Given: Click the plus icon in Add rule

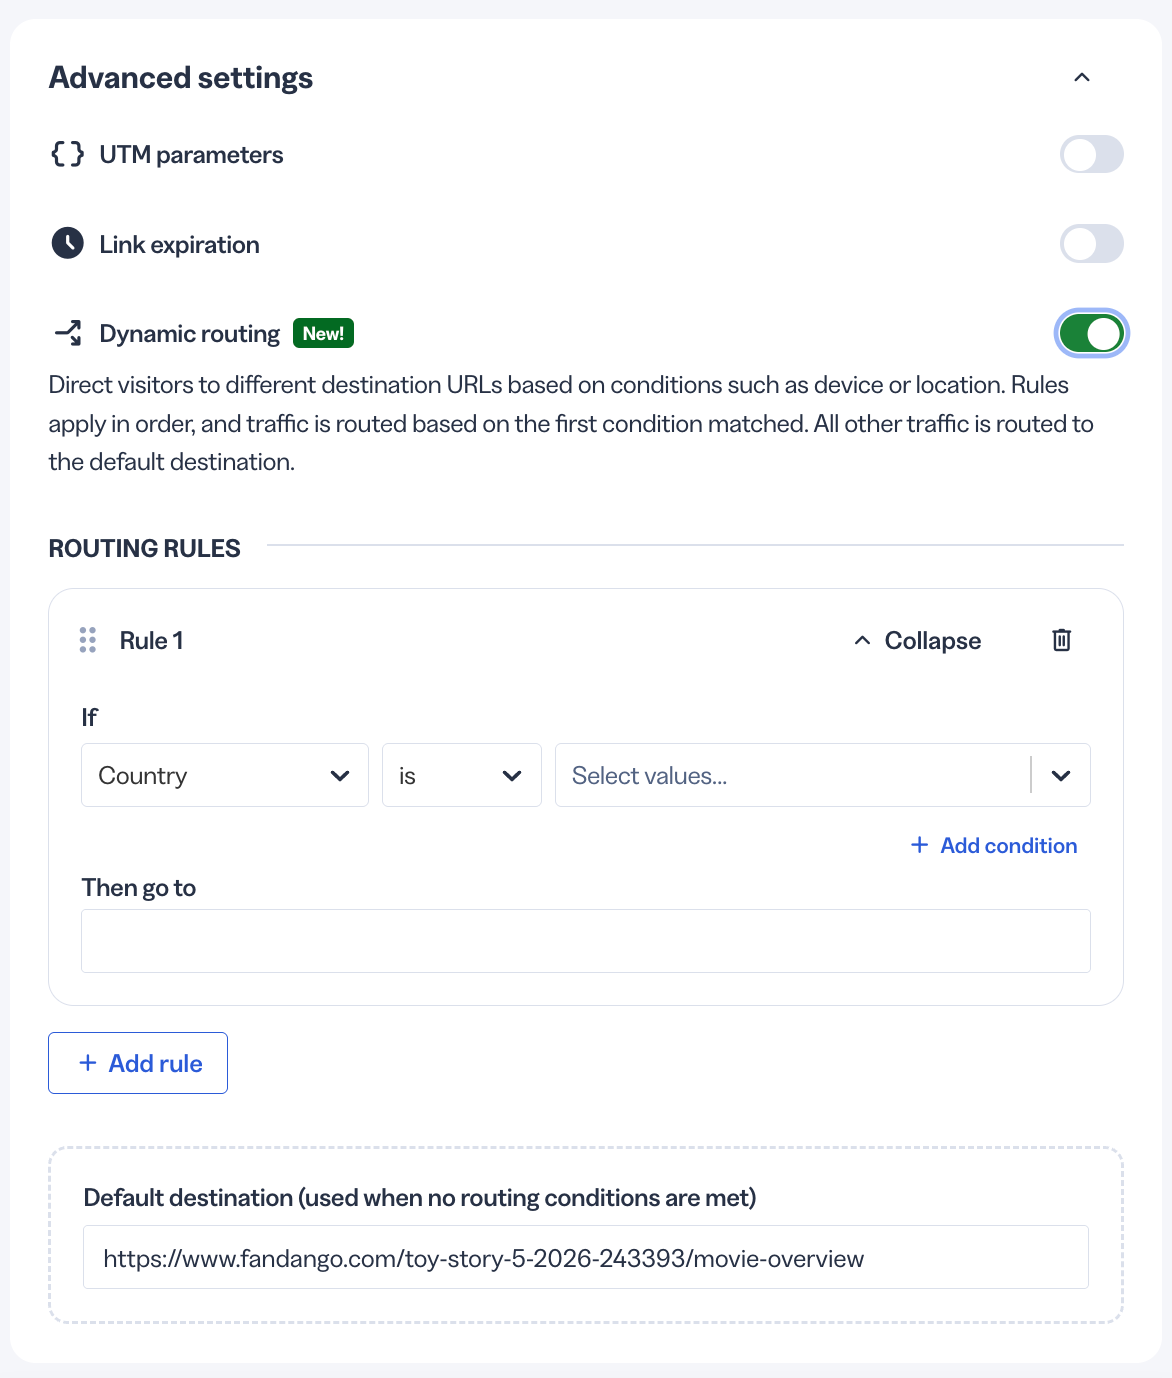Looking at the screenshot, I should pyautogui.click(x=88, y=1063).
